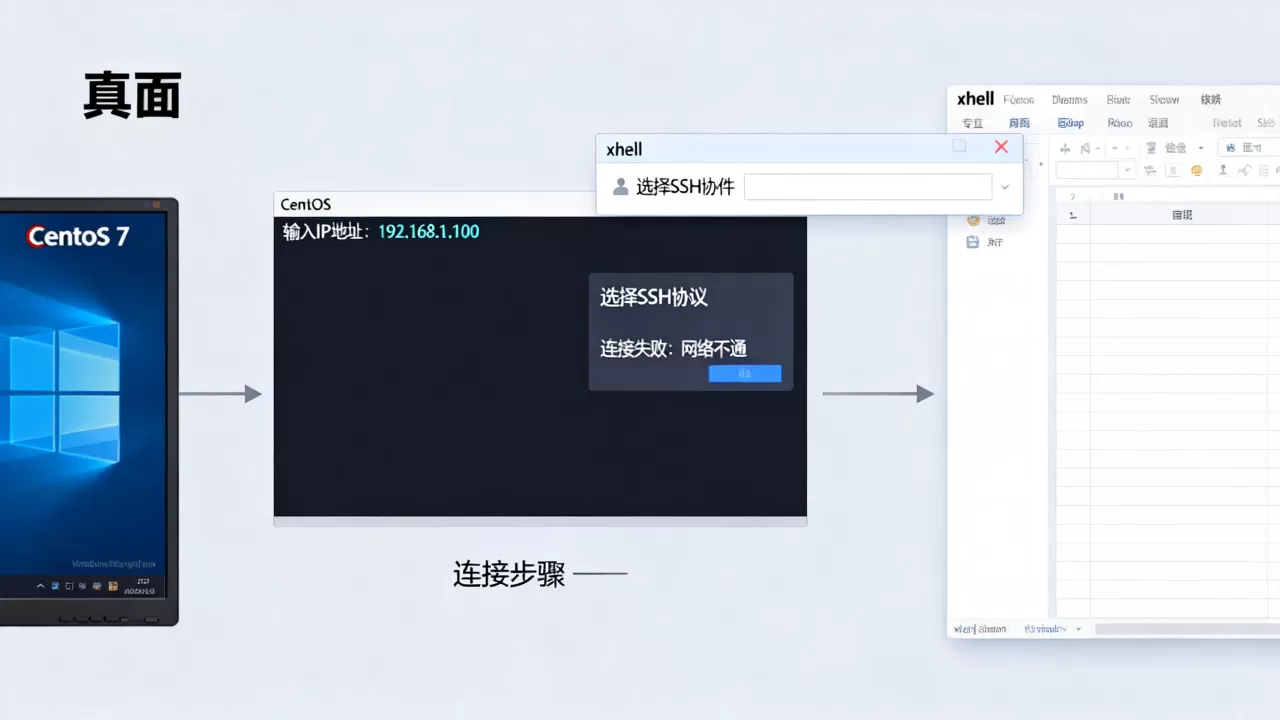
Task: Open the Fiuton menu in xhell window
Action: [x=1019, y=100]
